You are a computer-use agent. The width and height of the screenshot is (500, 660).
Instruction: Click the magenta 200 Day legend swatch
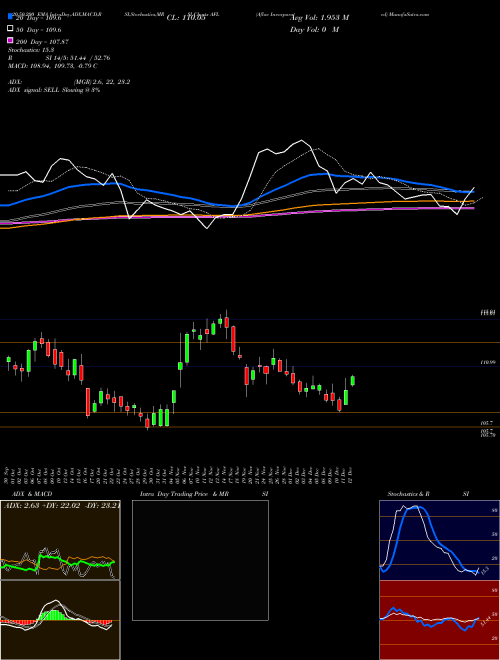coord(10,40)
